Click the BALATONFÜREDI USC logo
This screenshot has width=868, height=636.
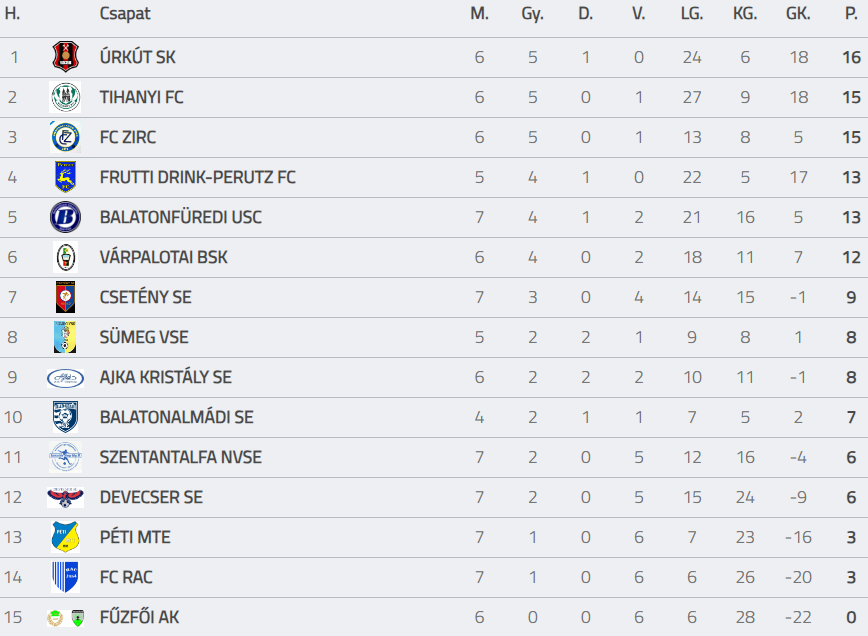click(65, 217)
